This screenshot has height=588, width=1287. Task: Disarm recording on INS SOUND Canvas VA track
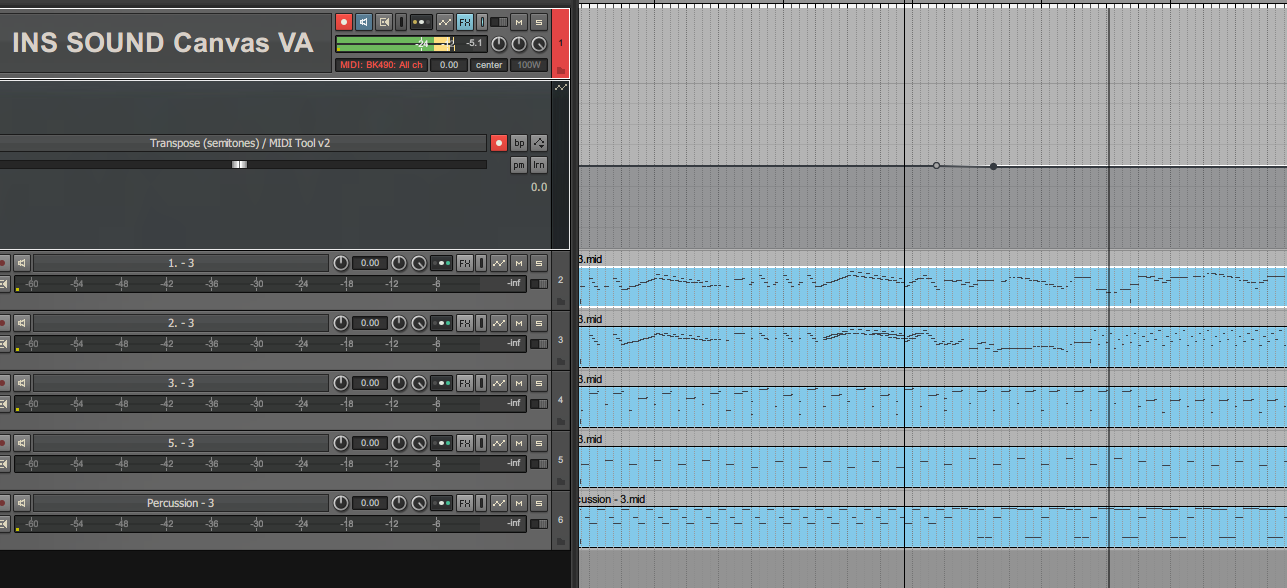[x=343, y=22]
